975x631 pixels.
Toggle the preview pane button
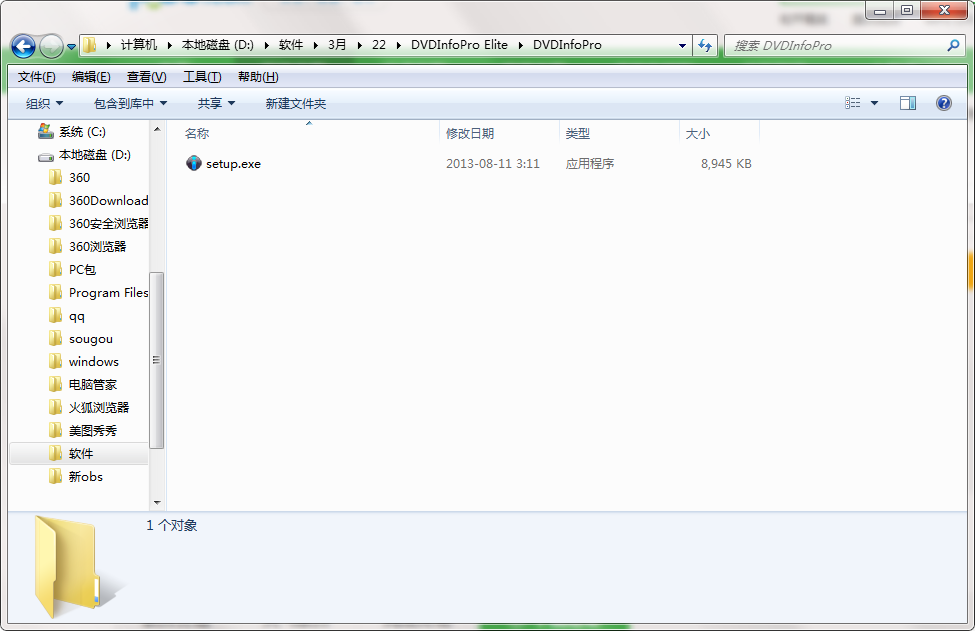click(x=908, y=103)
